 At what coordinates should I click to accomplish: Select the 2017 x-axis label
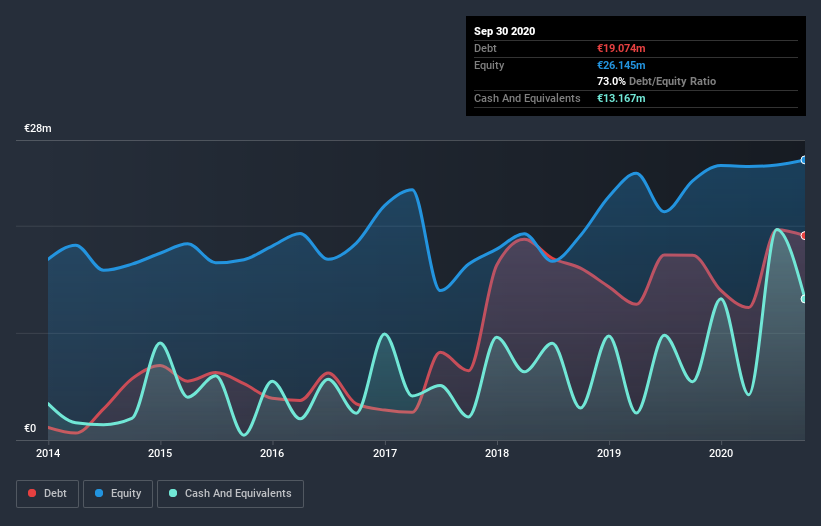[x=385, y=453]
